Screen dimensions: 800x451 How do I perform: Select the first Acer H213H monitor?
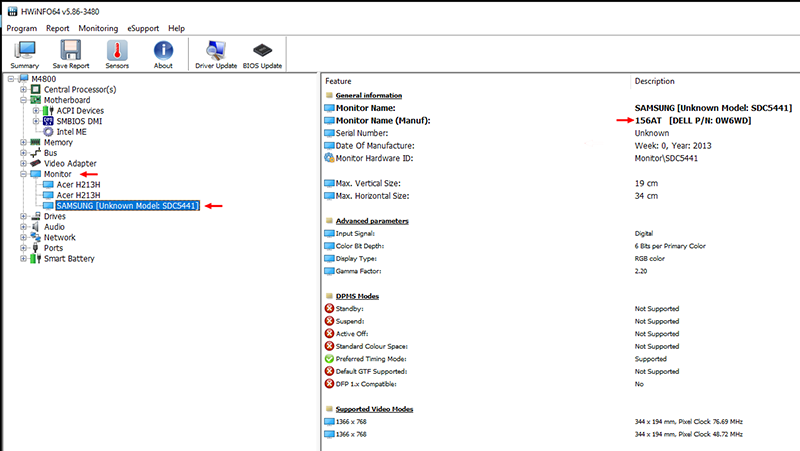click(78, 185)
